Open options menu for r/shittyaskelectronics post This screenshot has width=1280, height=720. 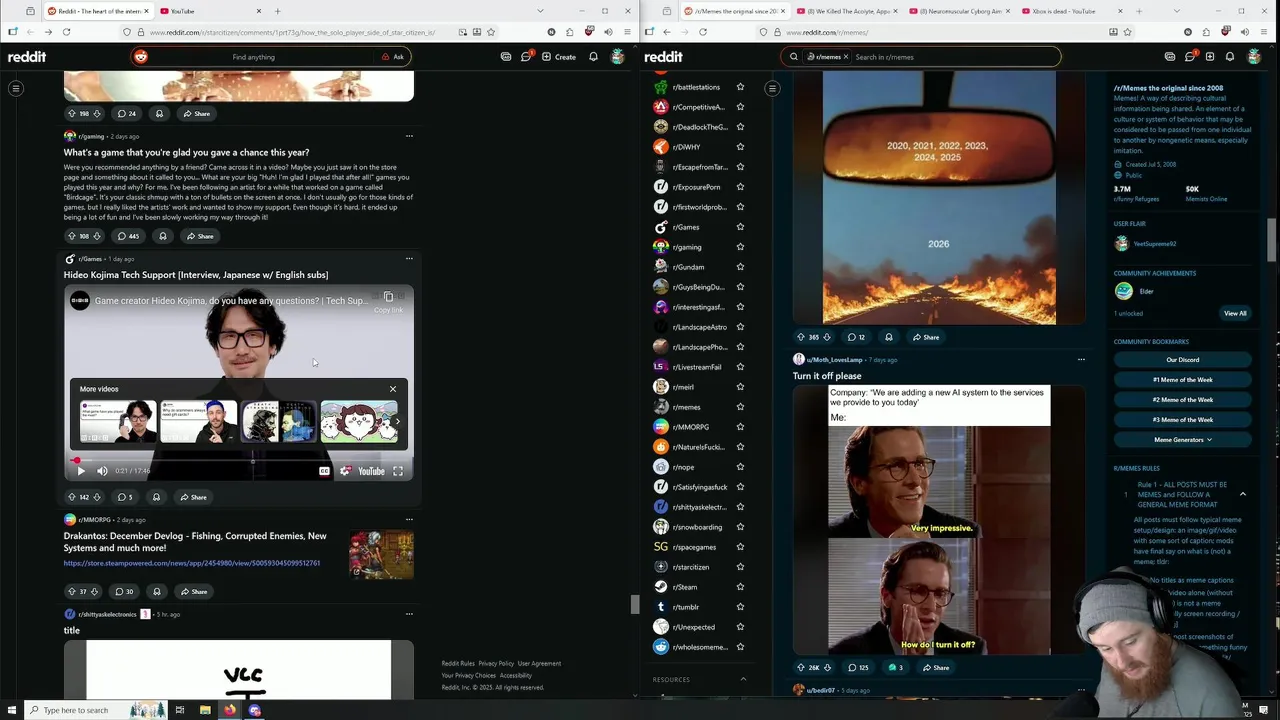point(409,614)
